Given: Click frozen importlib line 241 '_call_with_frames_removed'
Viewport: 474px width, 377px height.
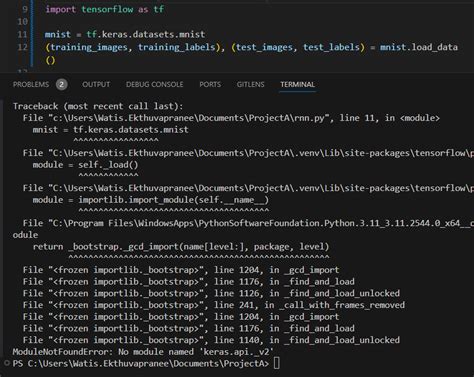Looking at the screenshot, I should pos(214,305).
